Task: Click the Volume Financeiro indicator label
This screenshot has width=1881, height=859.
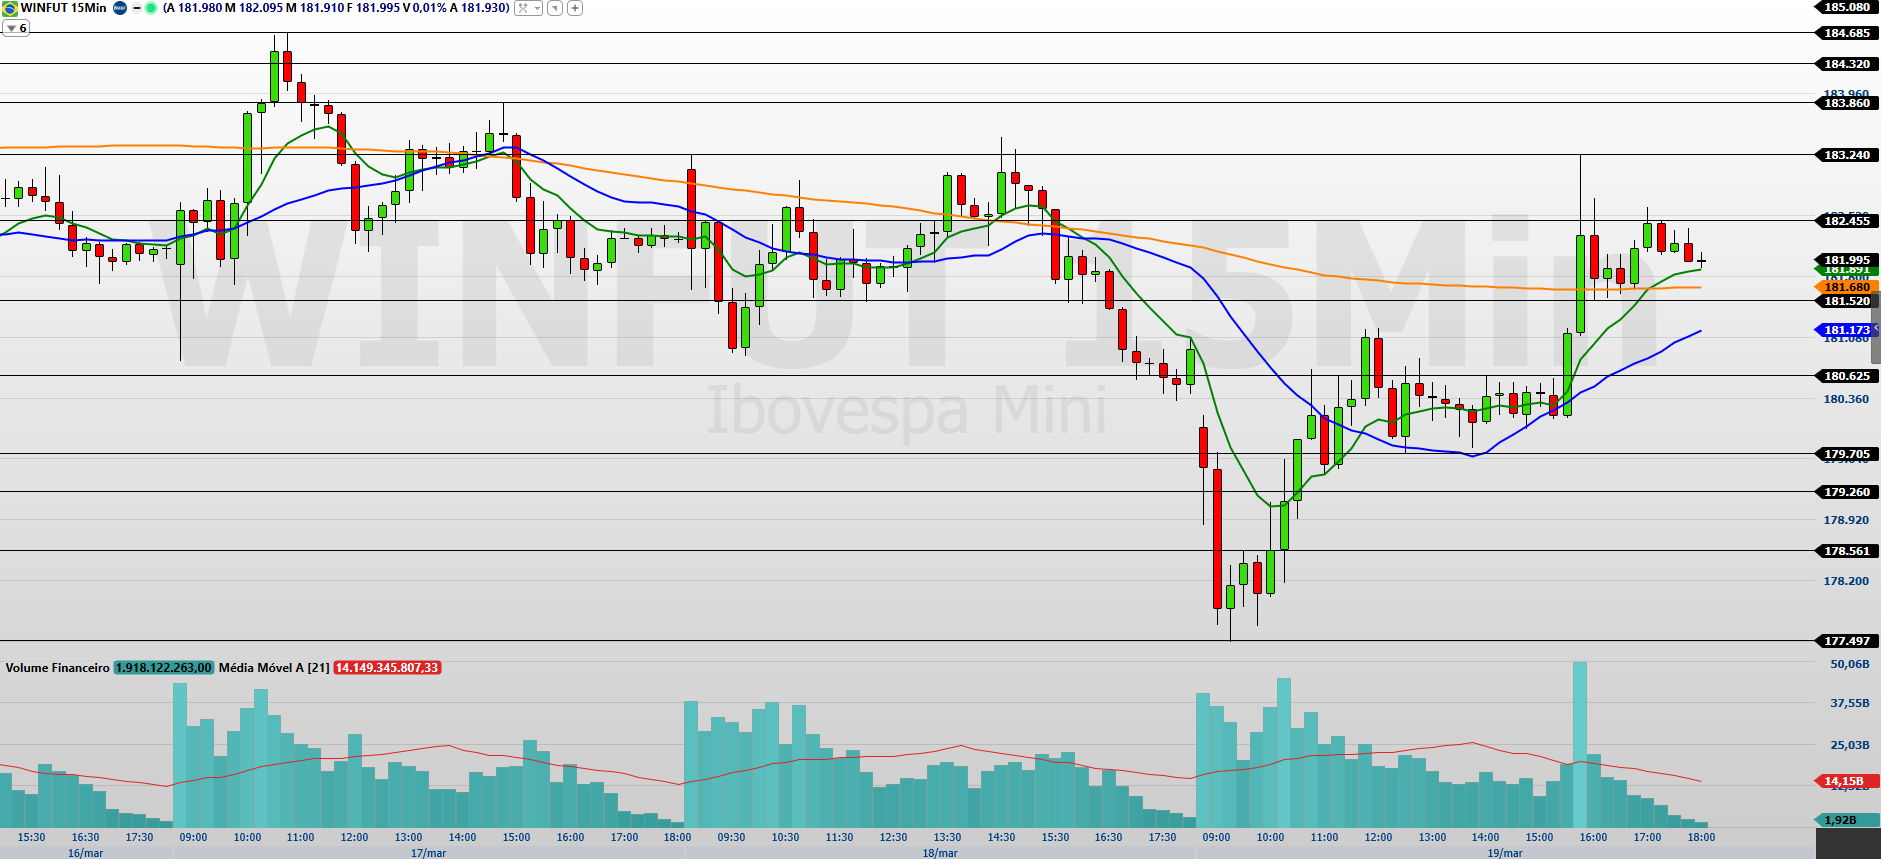Action: tap(57, 668)
